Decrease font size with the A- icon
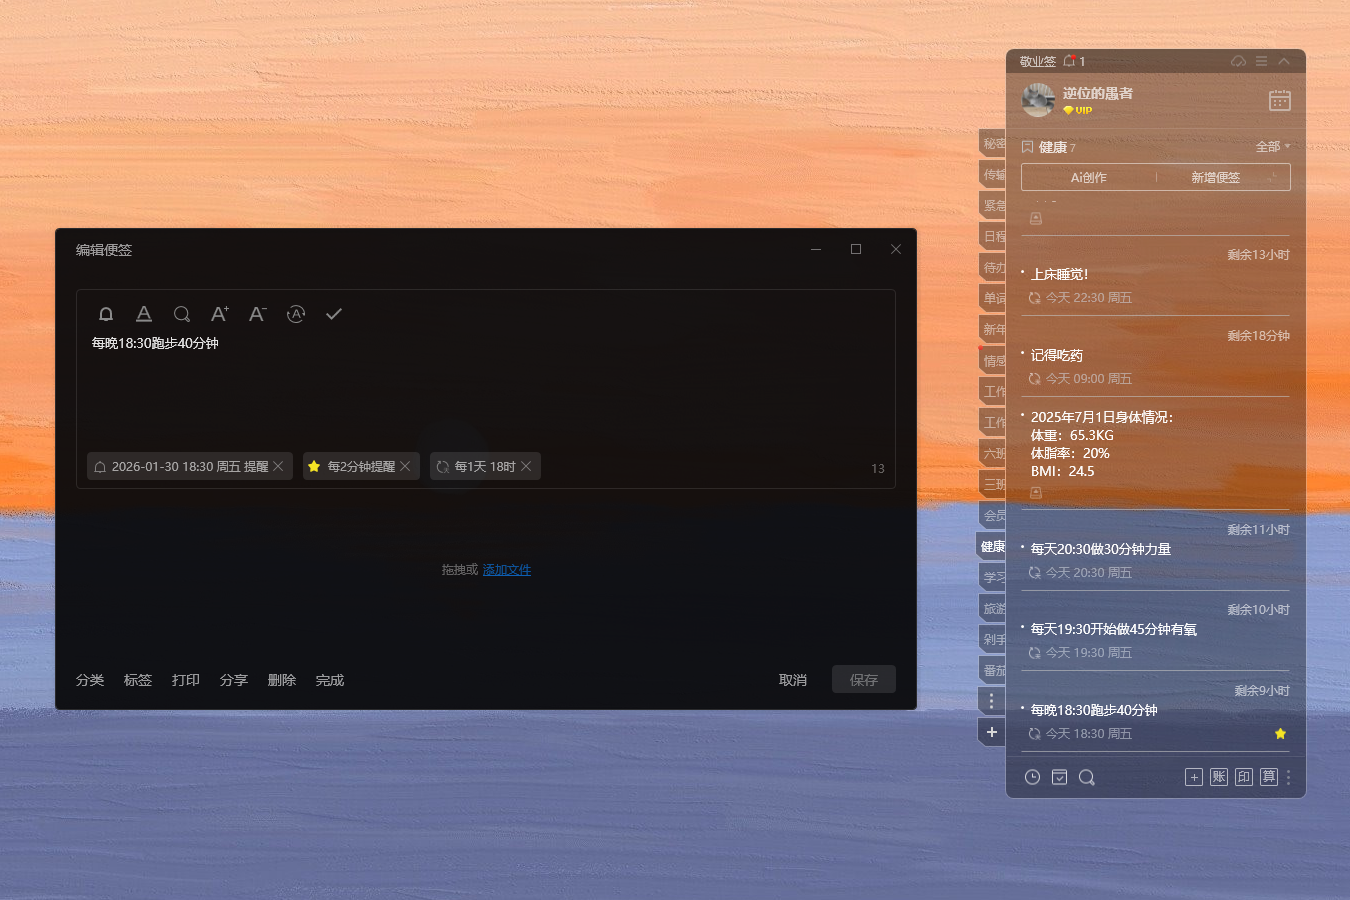 257,313
